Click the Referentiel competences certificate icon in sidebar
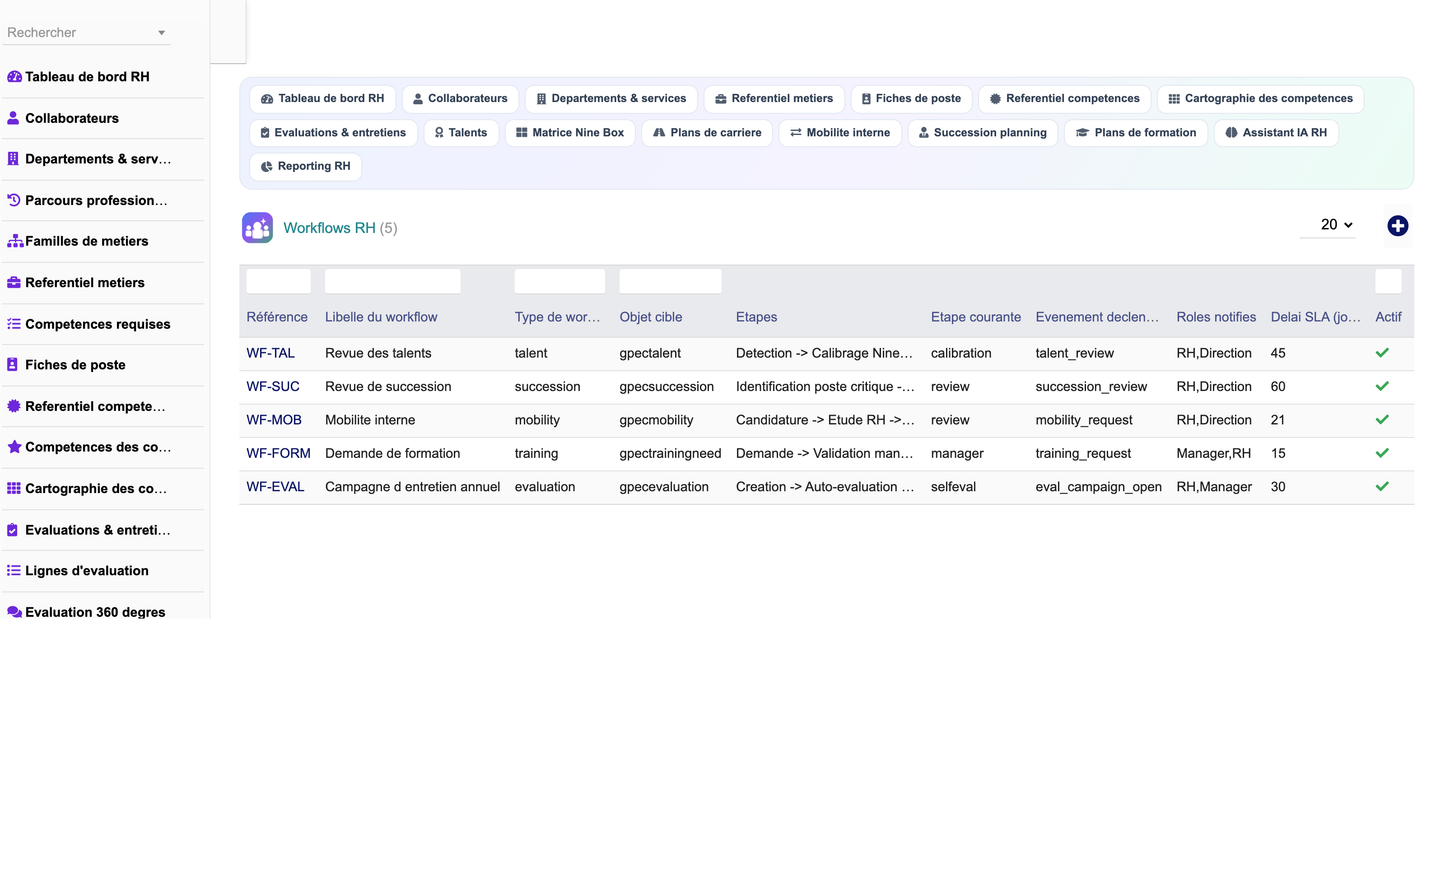This screenshot has width=1445, height=894. 14,406
